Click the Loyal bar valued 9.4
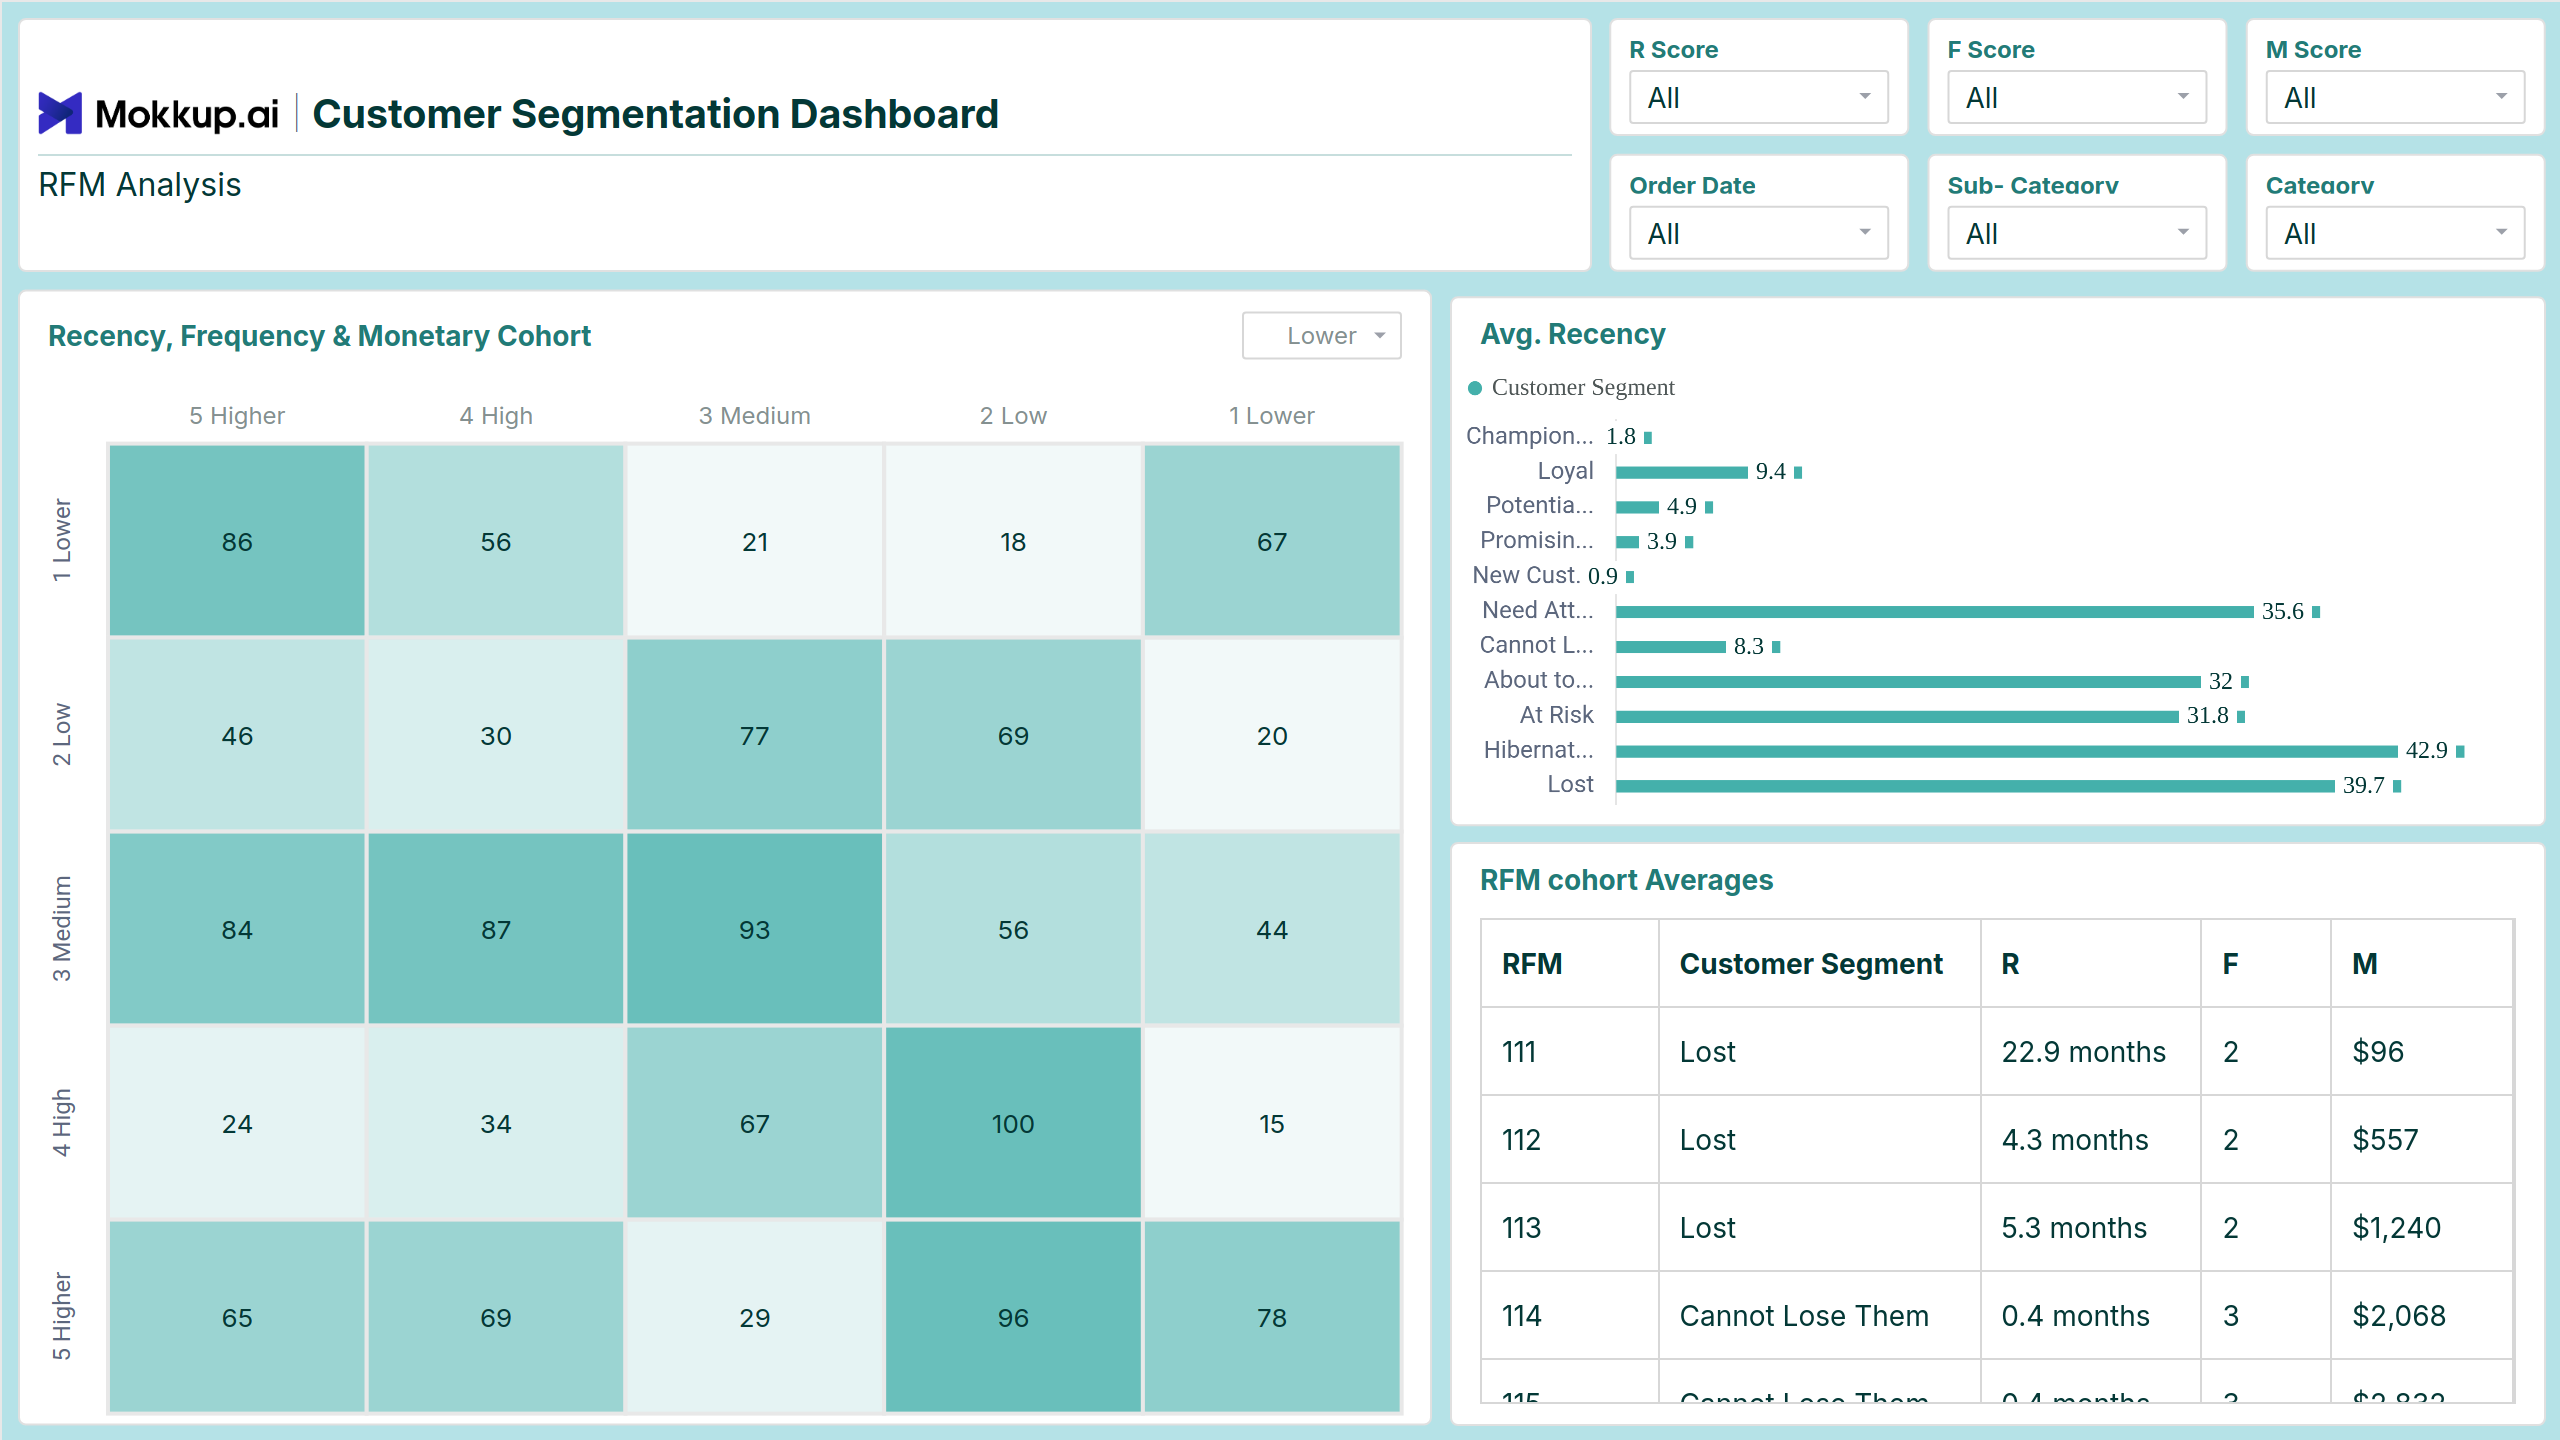This screenshot has width=2560, height=1440. pyautogui.click(x=1681, y=472)
